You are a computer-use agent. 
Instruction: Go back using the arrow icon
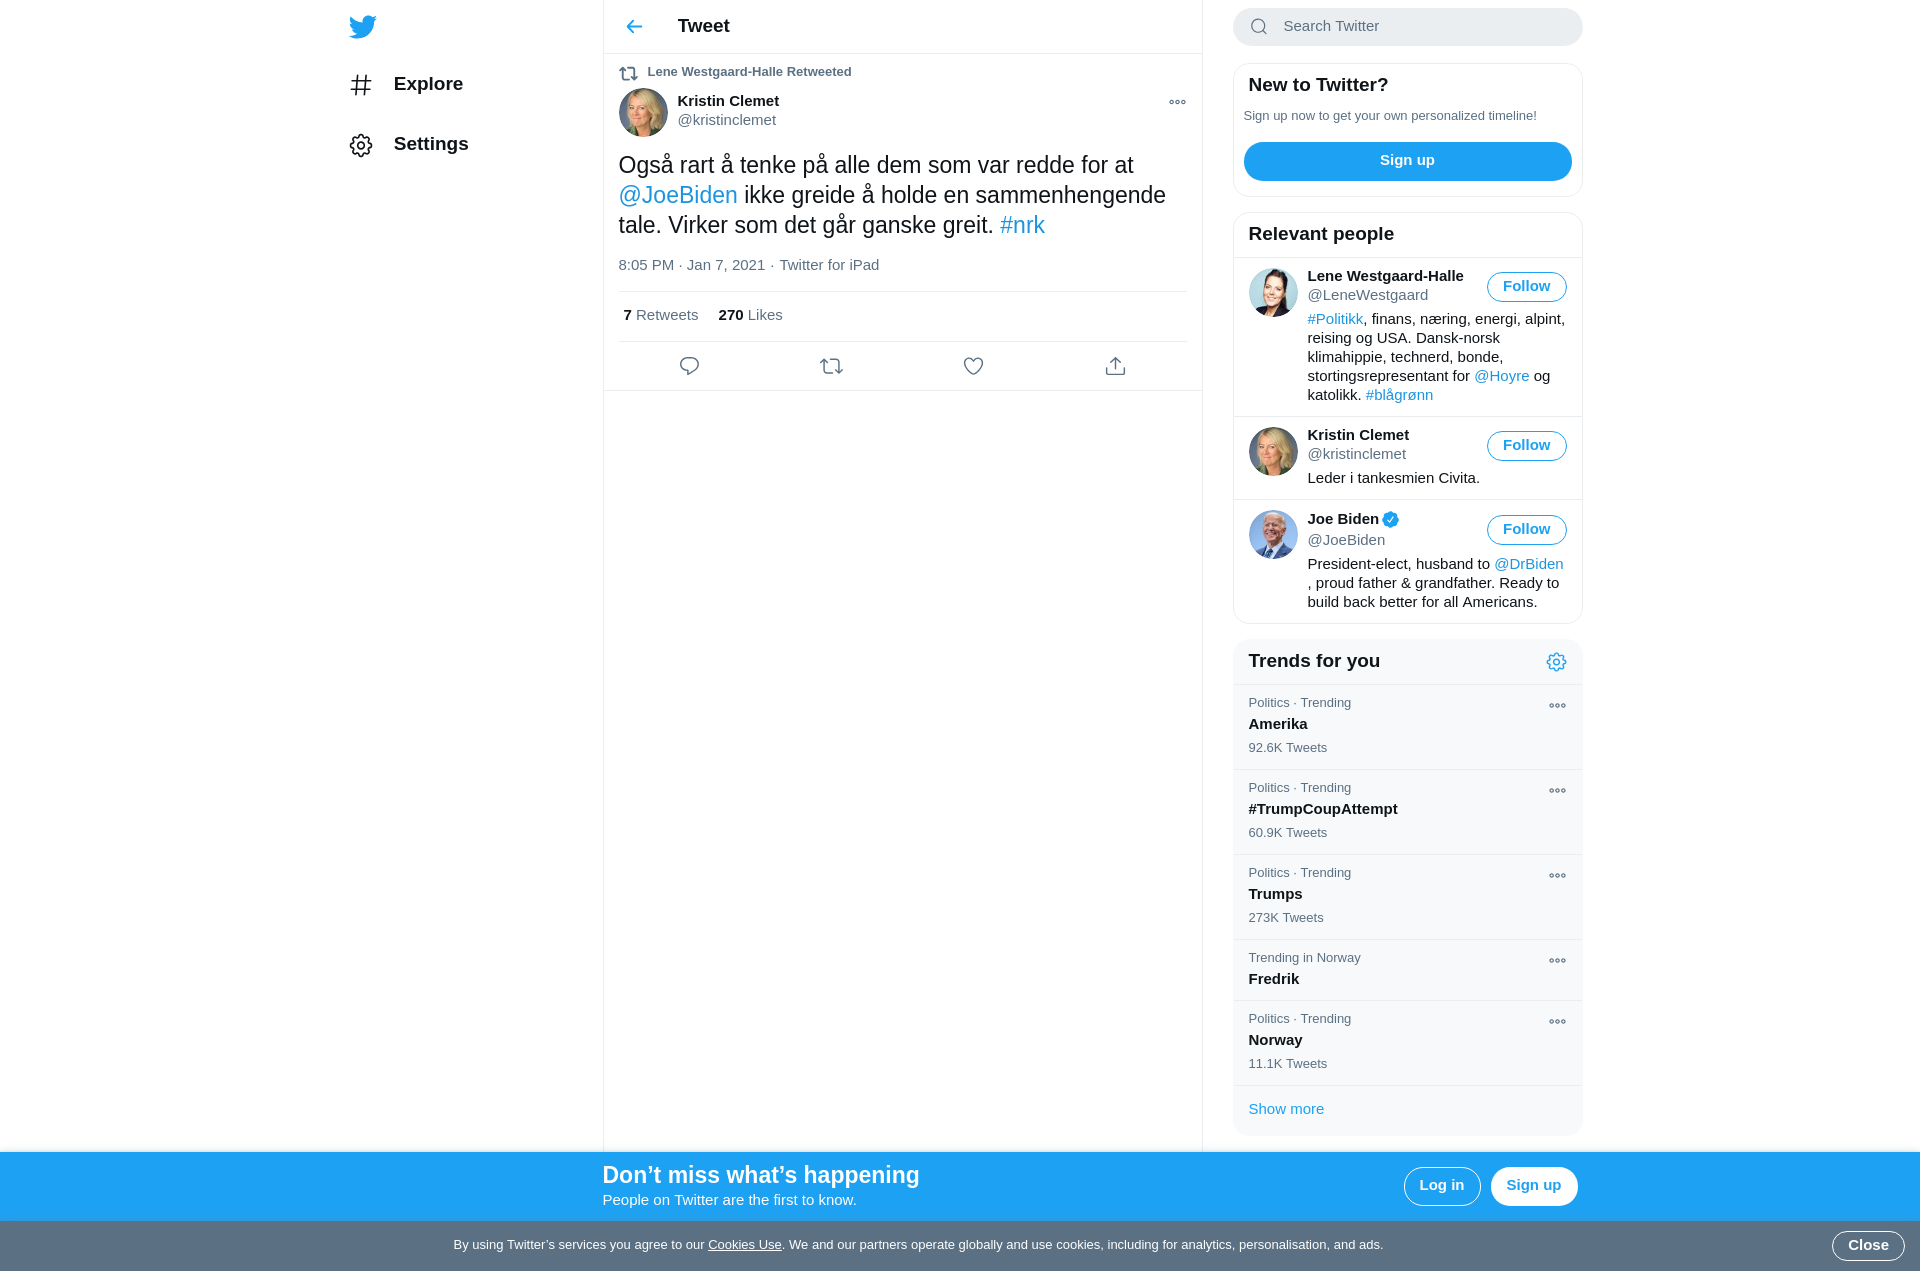point(634,26)
